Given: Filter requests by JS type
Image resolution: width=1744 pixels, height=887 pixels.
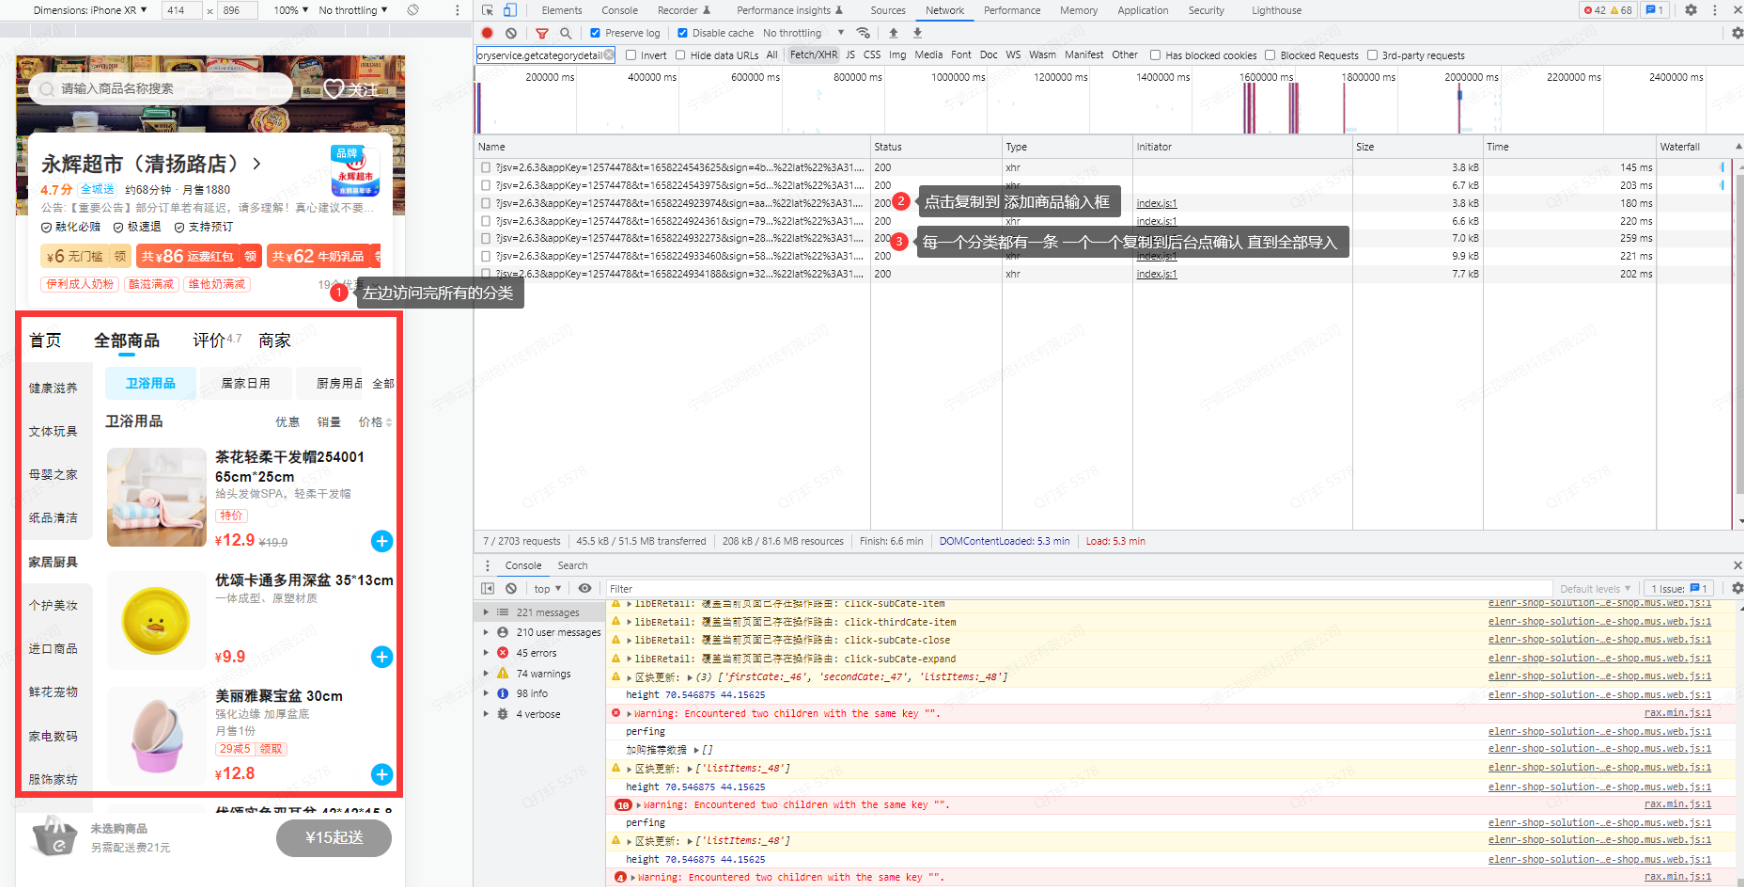Looking at the screenshot, I should click(851, 55).
